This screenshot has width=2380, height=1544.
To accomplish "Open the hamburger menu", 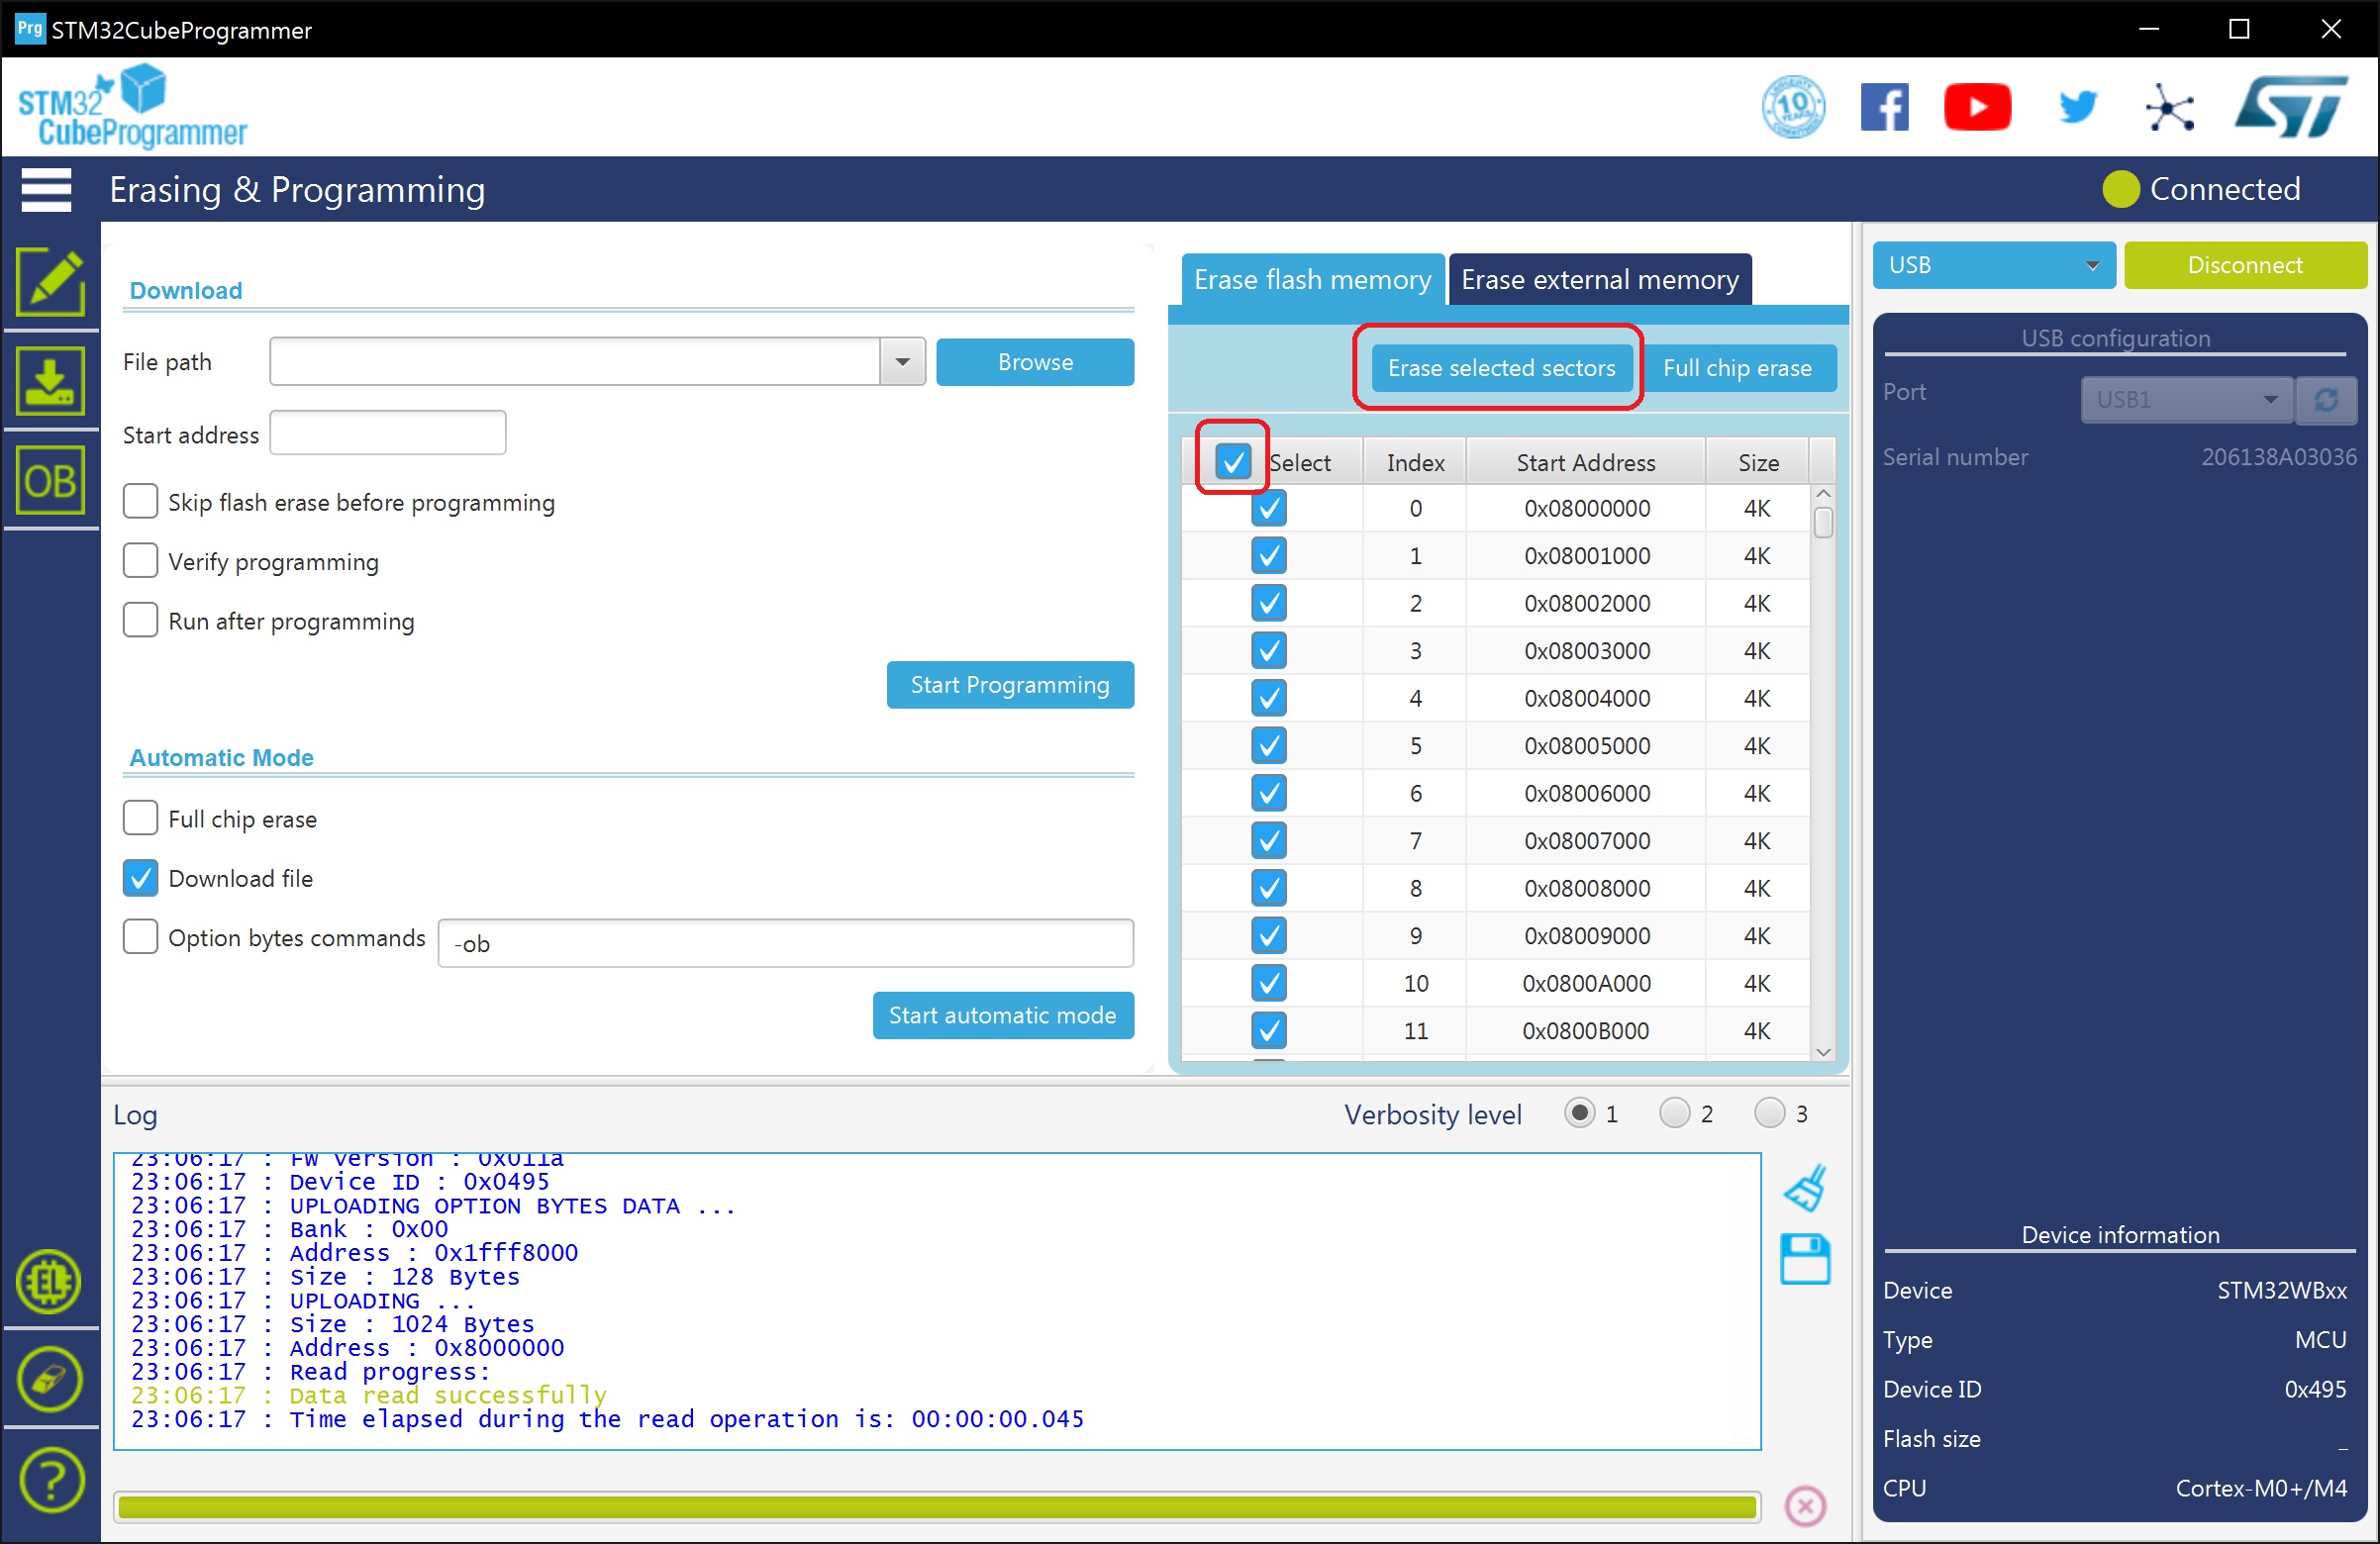I will pyautogui.click(x=46, y=190).
